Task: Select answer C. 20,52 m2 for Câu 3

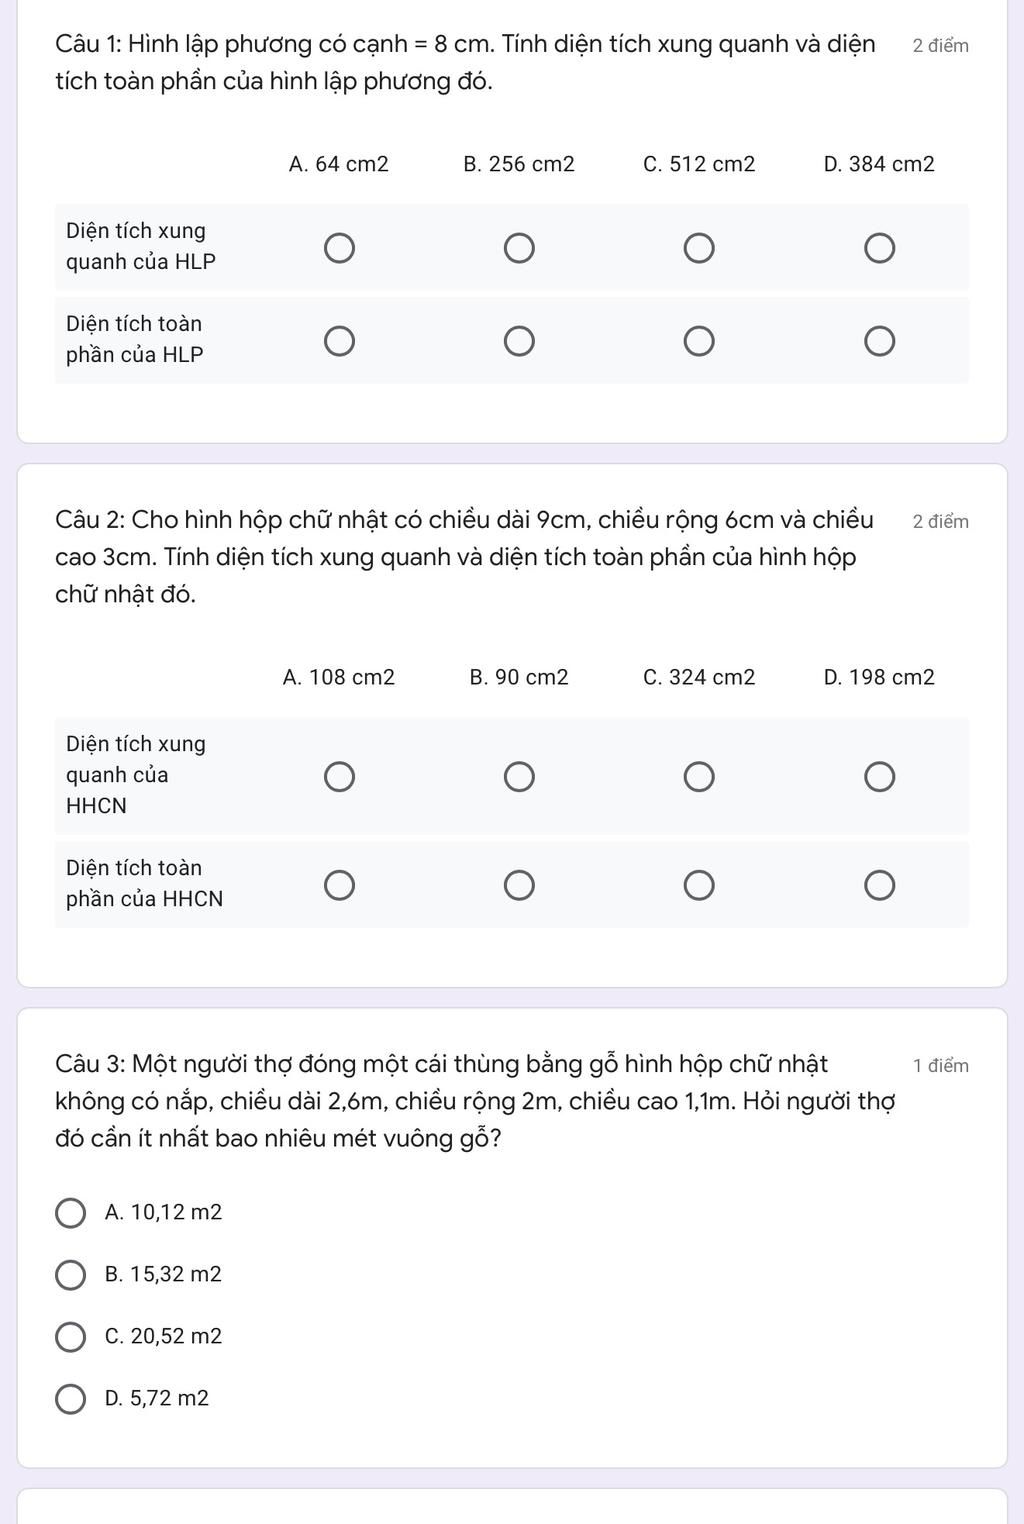Action: pyautogui.click(x=69, y=1337)
